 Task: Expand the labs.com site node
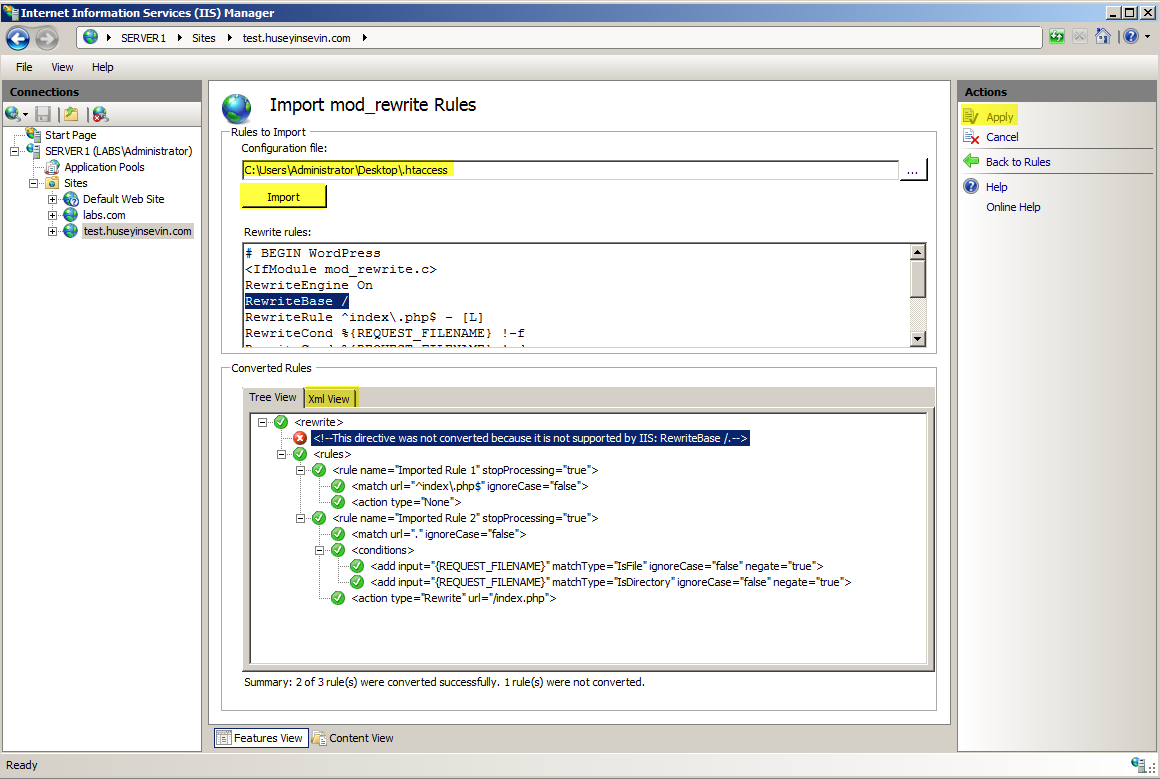[53, 215]
